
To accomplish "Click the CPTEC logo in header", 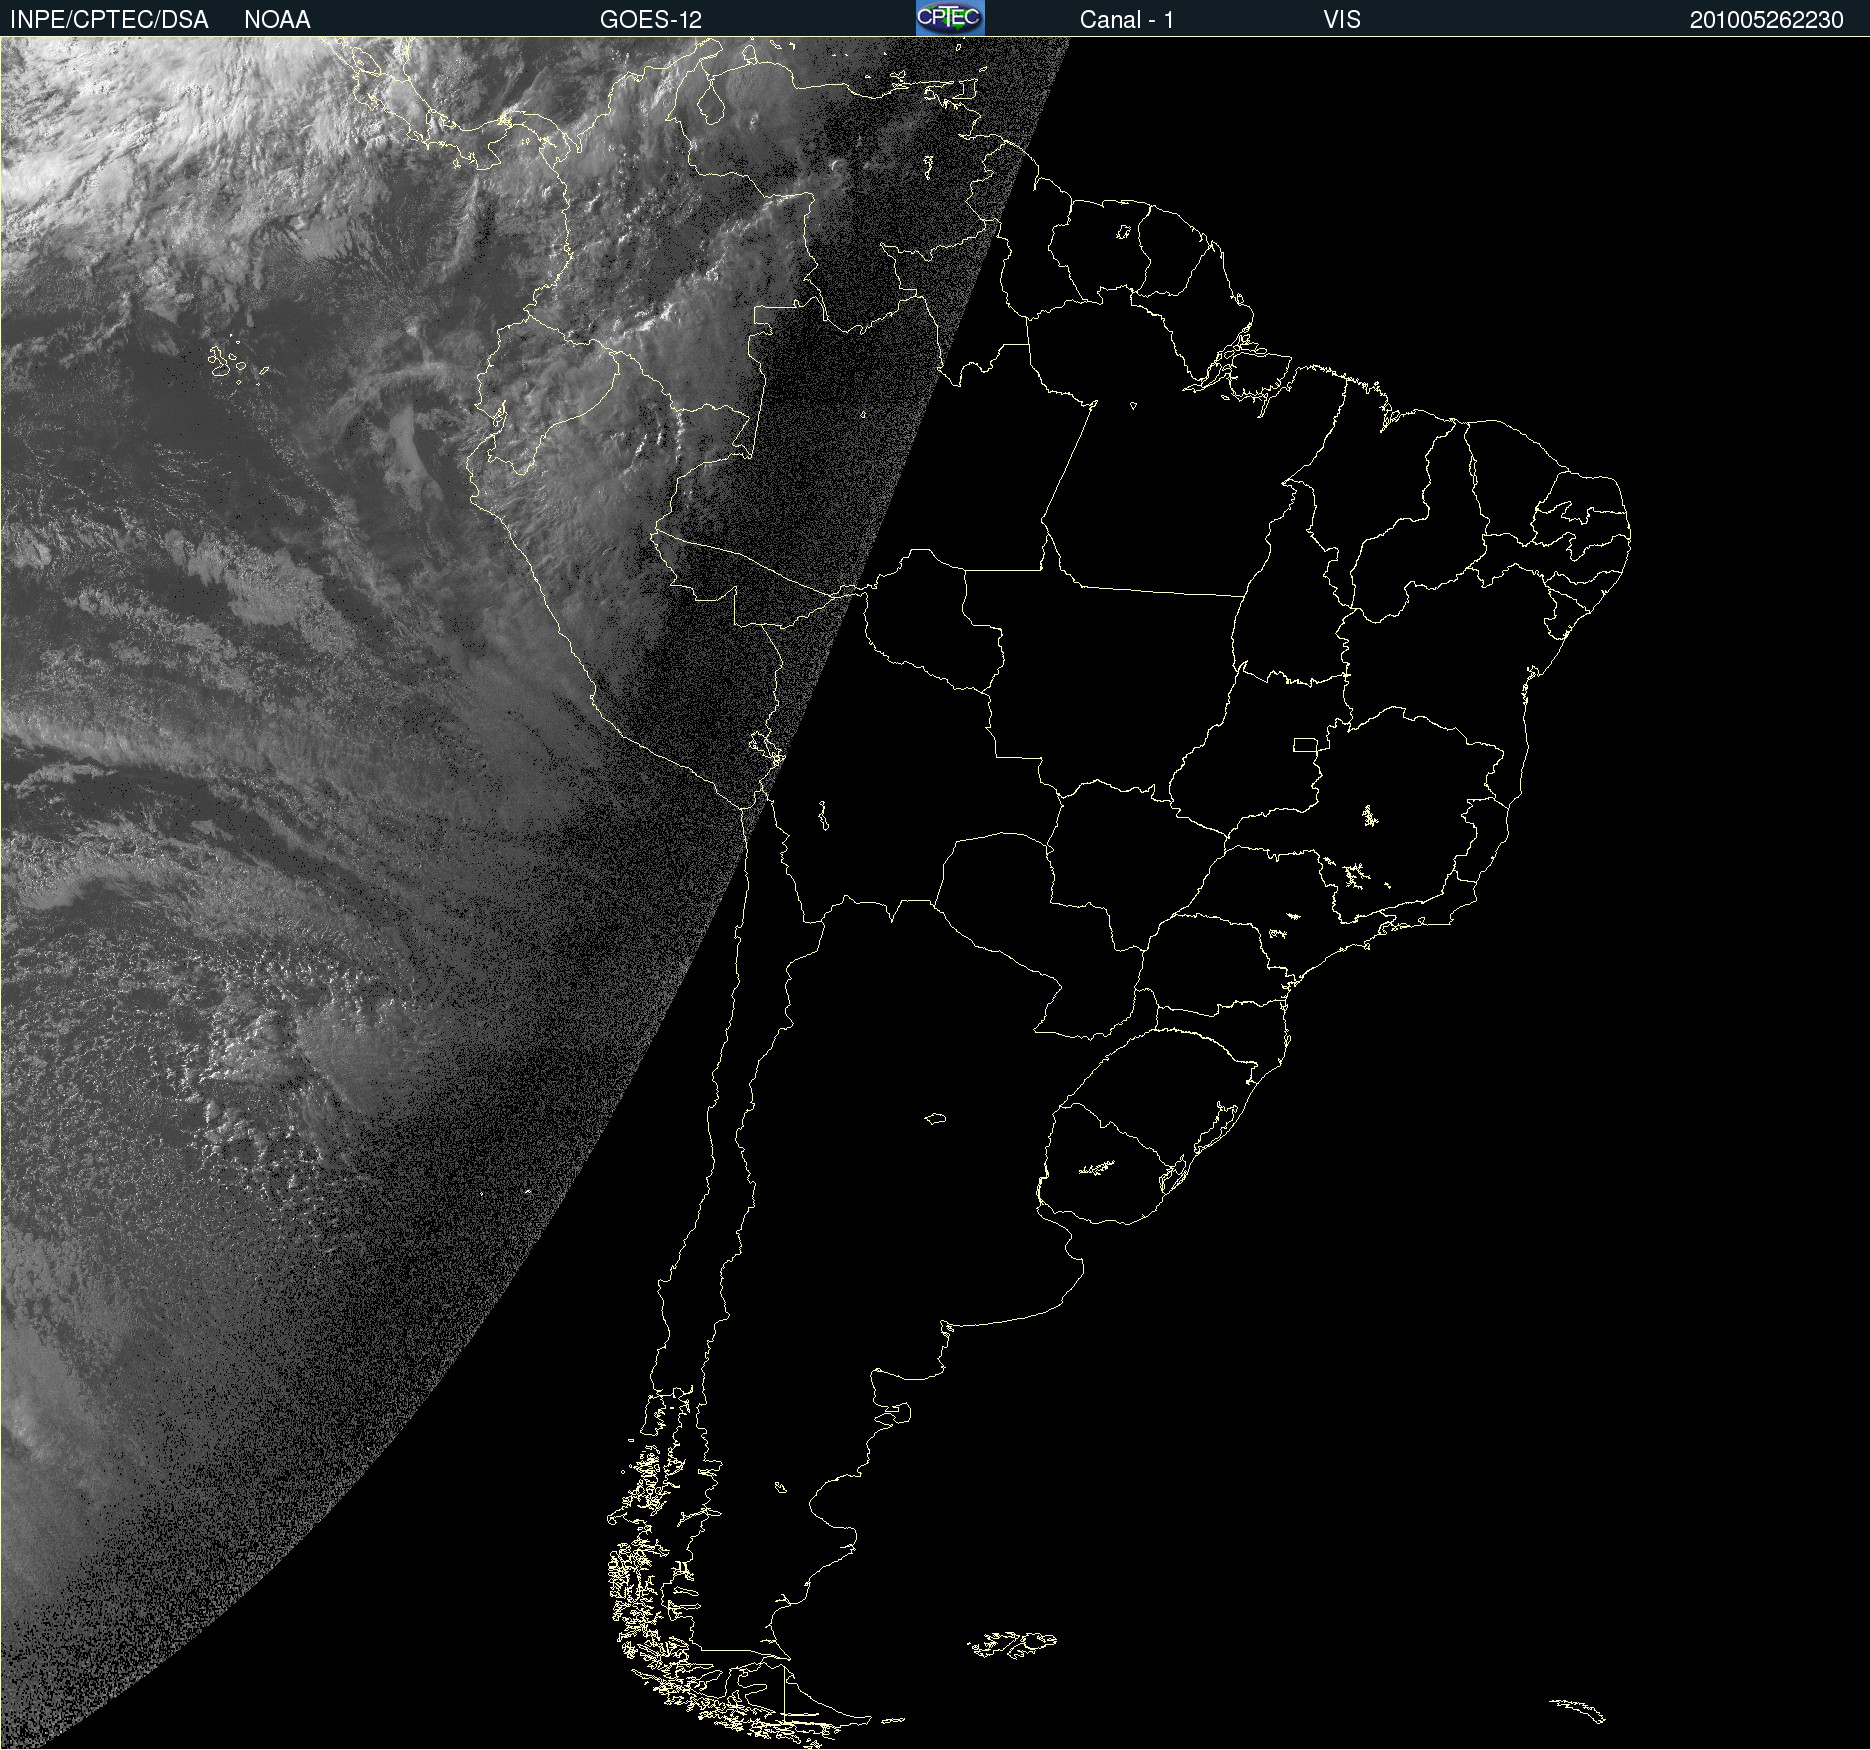I will coord(950,18).
